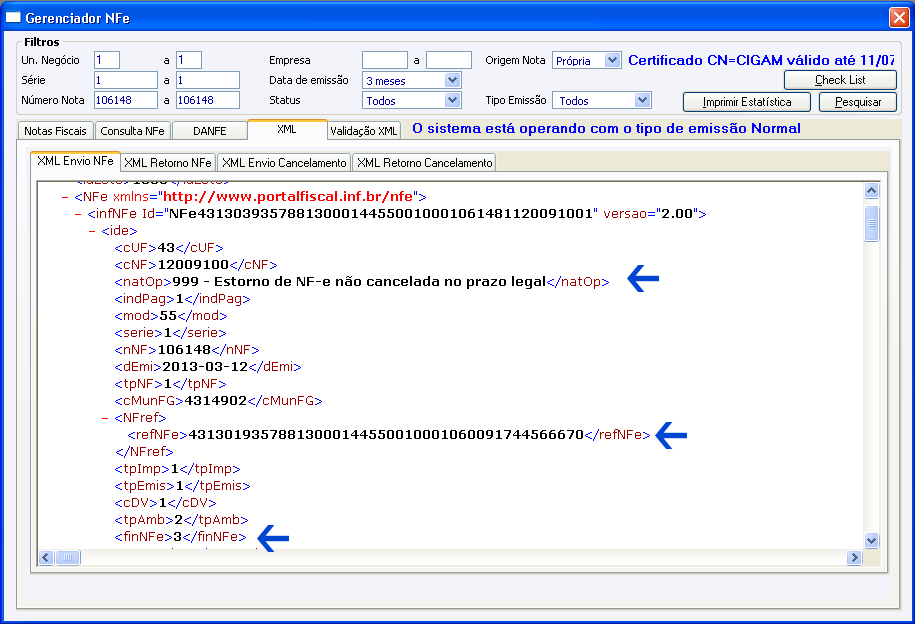Click the vertical scrollbar up arrow
The width and height of the screenshot is (915, 624).
click(871, 190)
